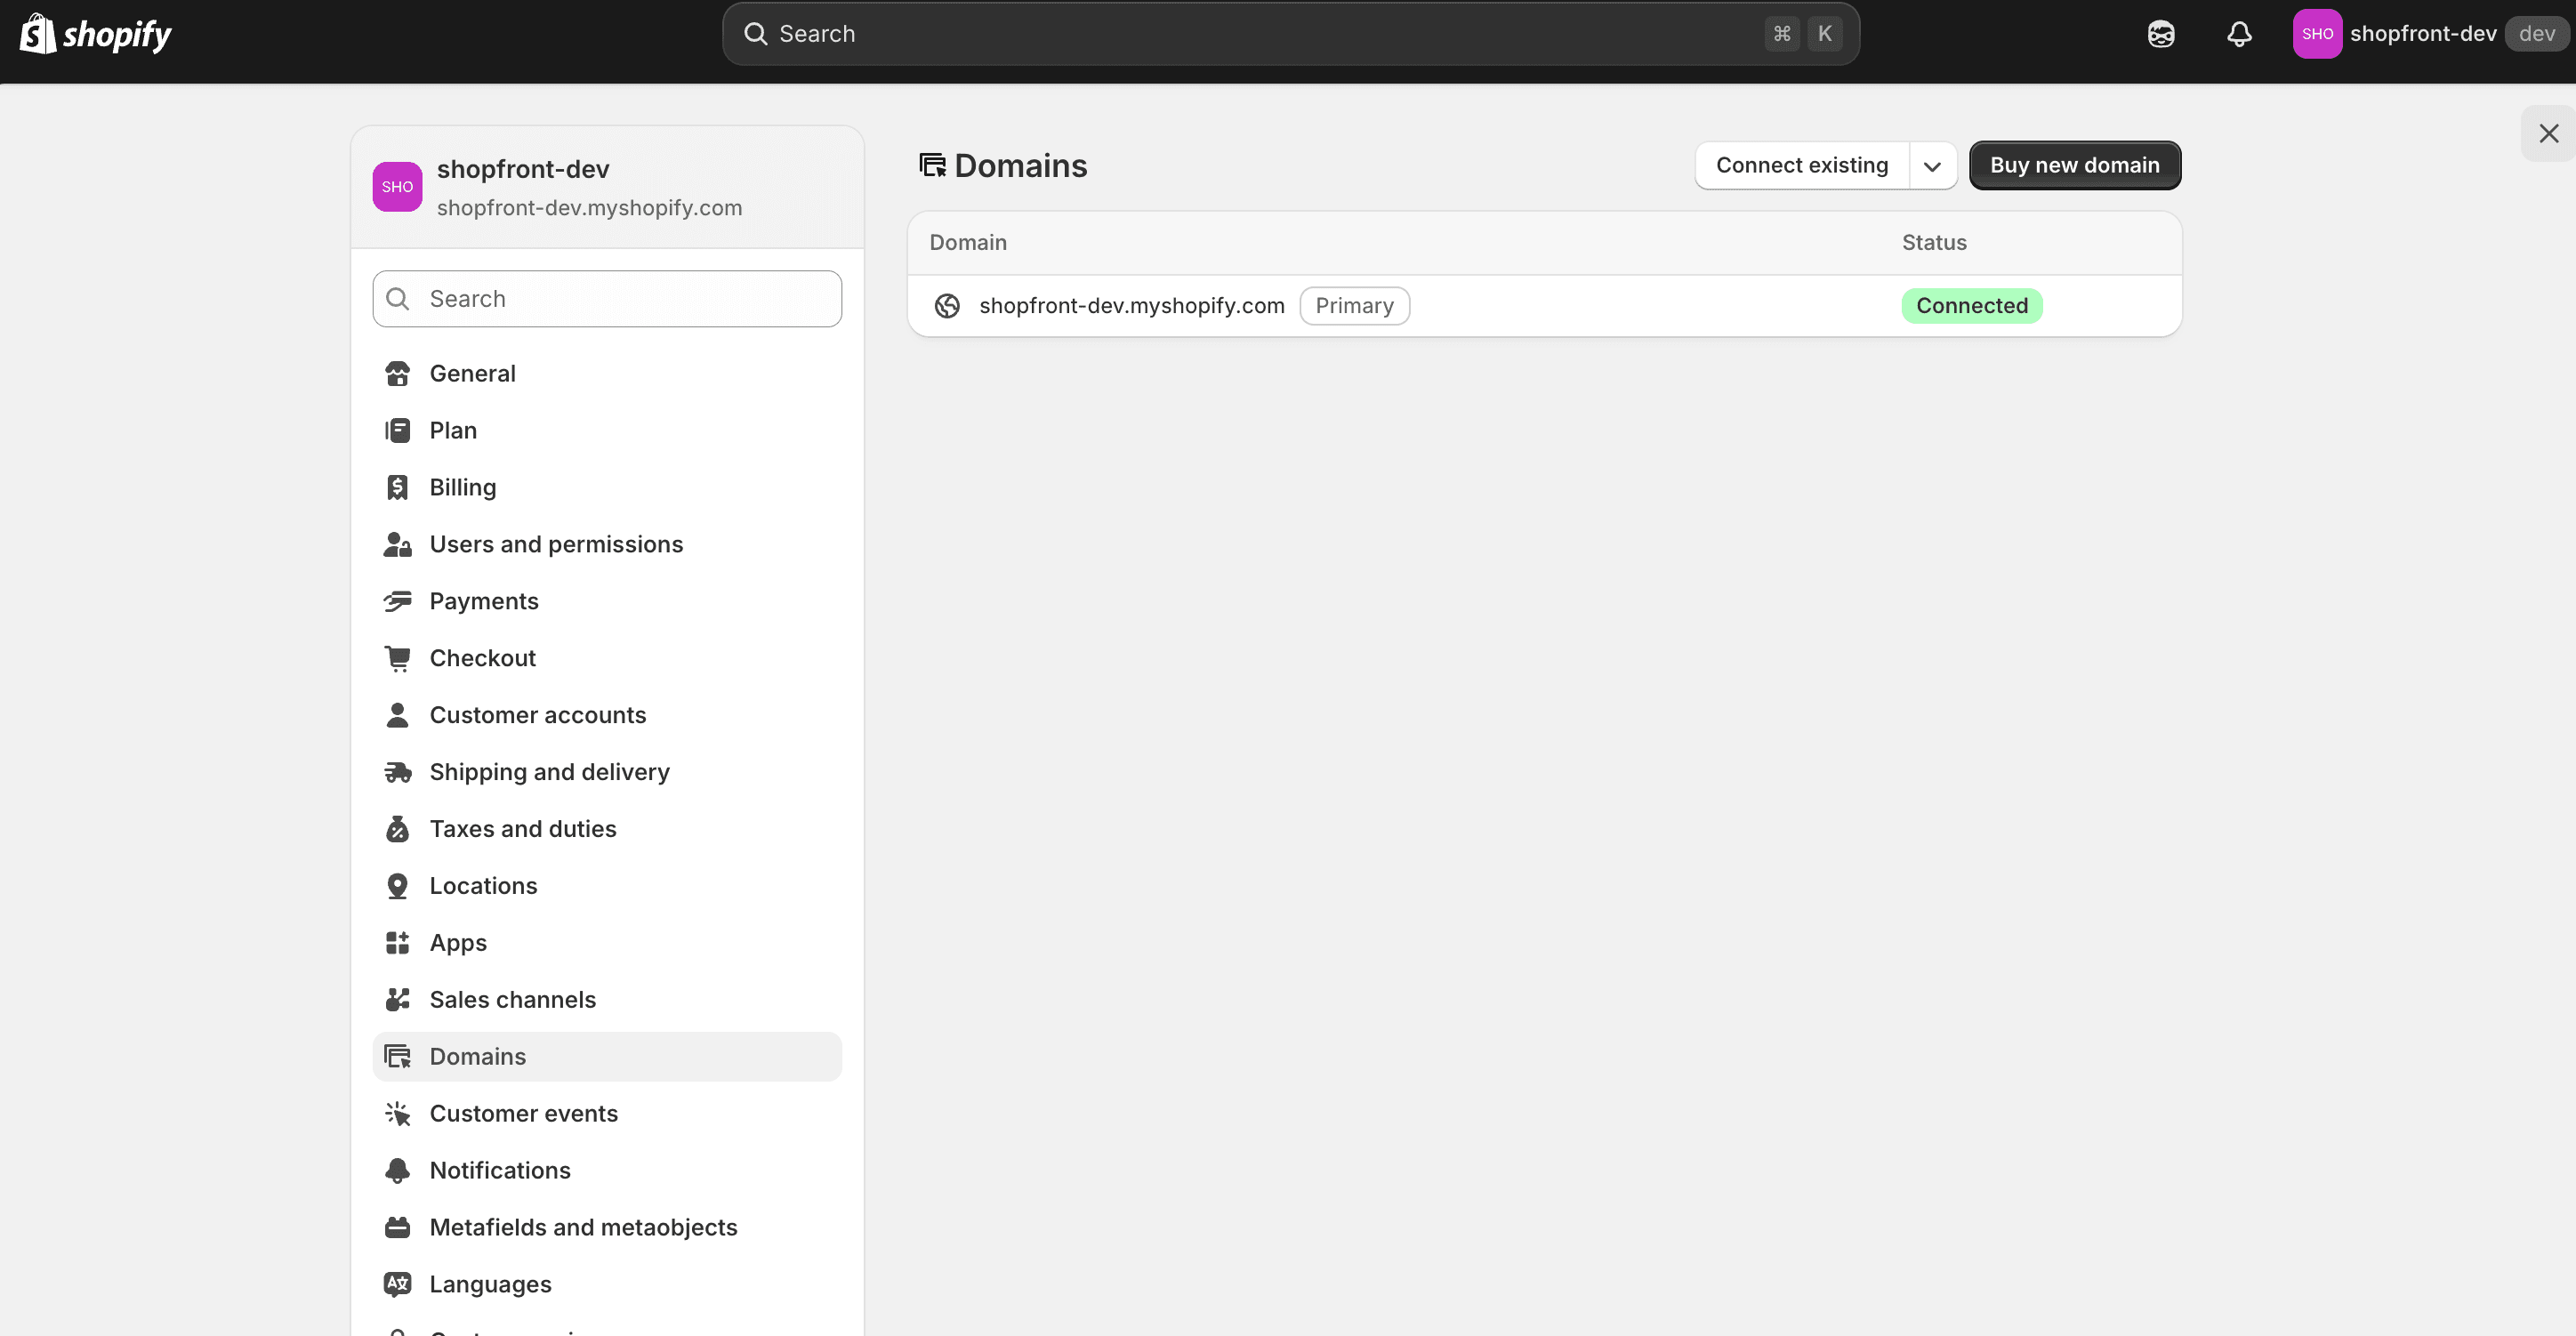Go to Billing settings
The height and width of the screenshot is (1336, 2576).
[x=607, y=488]
